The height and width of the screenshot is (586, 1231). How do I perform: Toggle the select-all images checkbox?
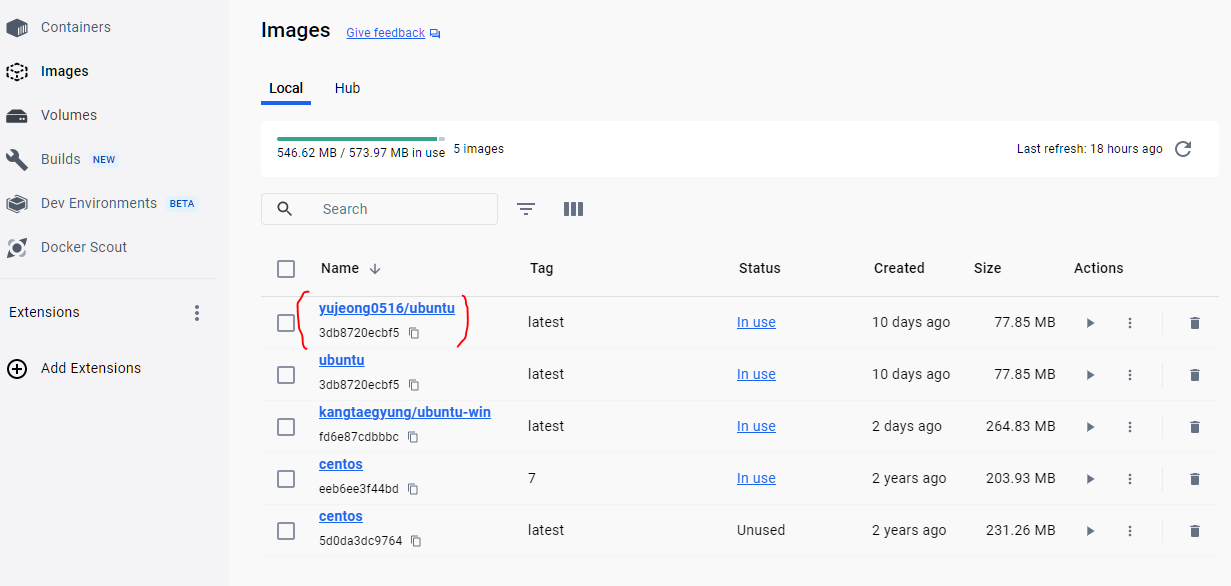pos(286,269)
